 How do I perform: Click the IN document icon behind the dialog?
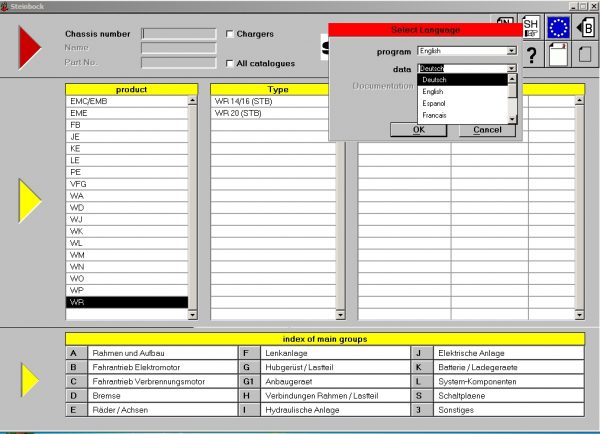coord(504,20)
